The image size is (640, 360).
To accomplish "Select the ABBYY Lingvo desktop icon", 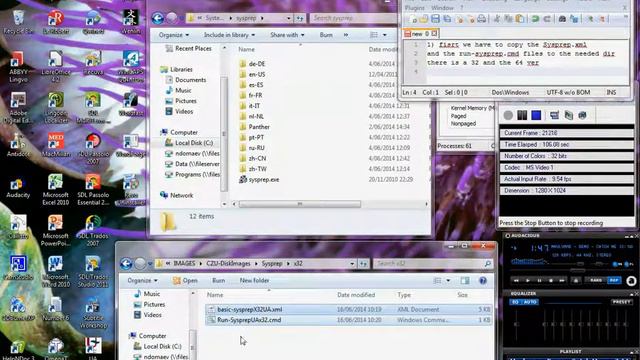I will point(18,67).
